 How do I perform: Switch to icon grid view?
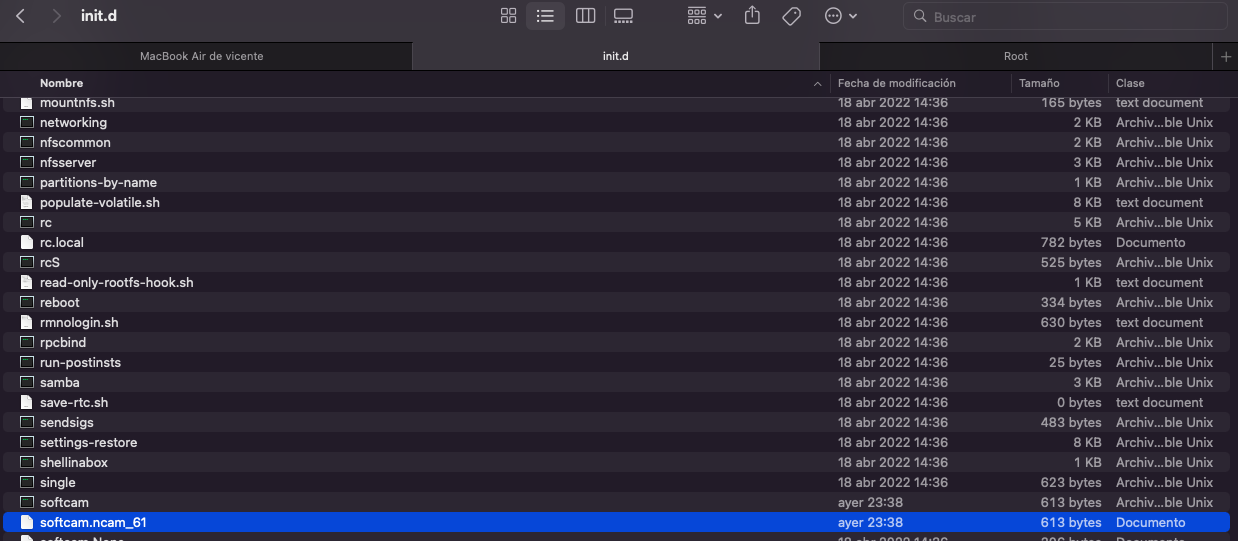508,16
